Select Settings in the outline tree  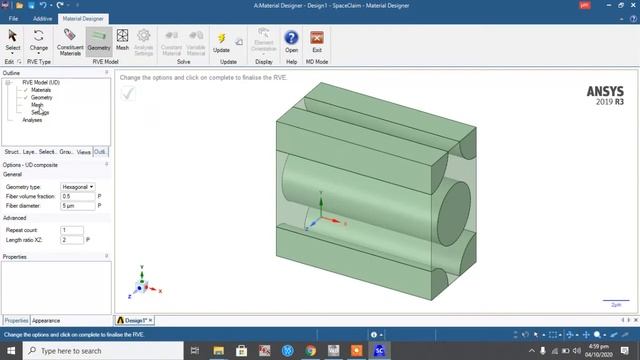[x=40, y=112]
